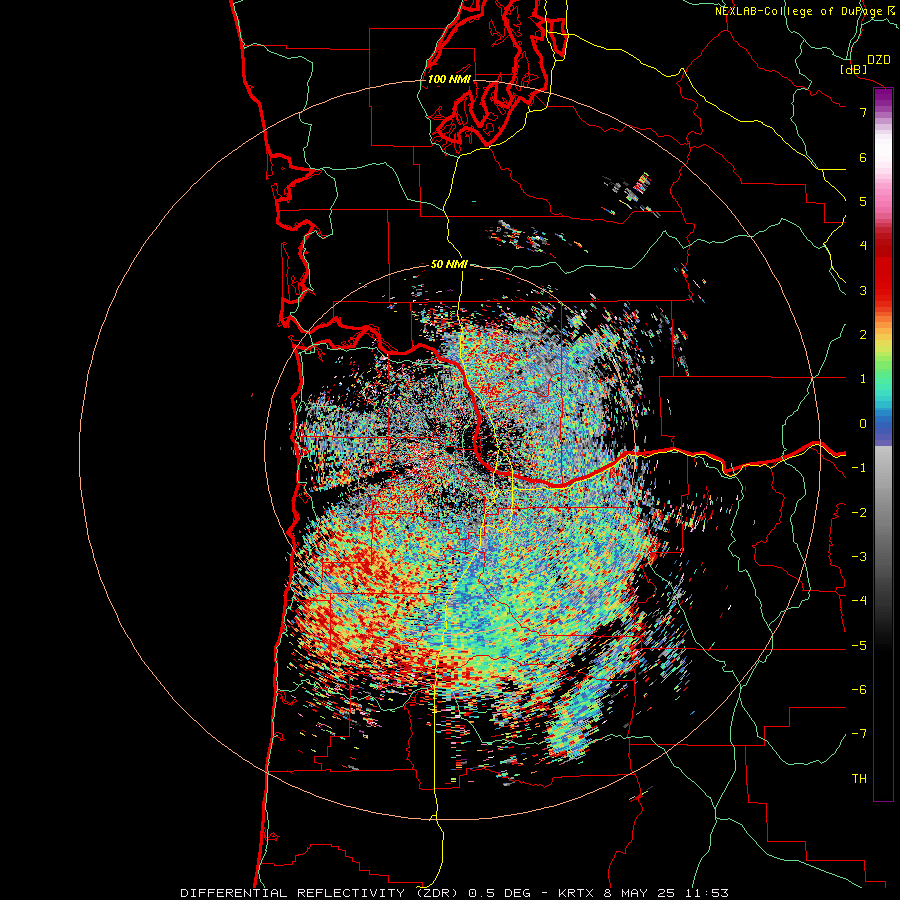Click the -4 value on the color scale
Viewport: 900px width, 900px height.
(859, 601)
